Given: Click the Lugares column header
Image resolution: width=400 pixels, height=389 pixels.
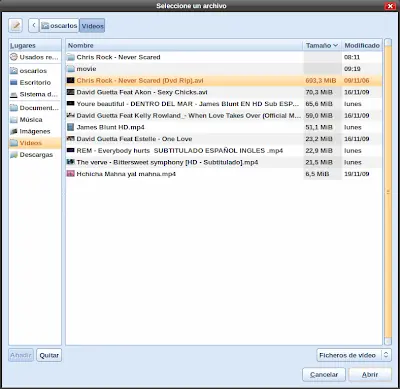Looking at the screenshot, I should point(35,45).
